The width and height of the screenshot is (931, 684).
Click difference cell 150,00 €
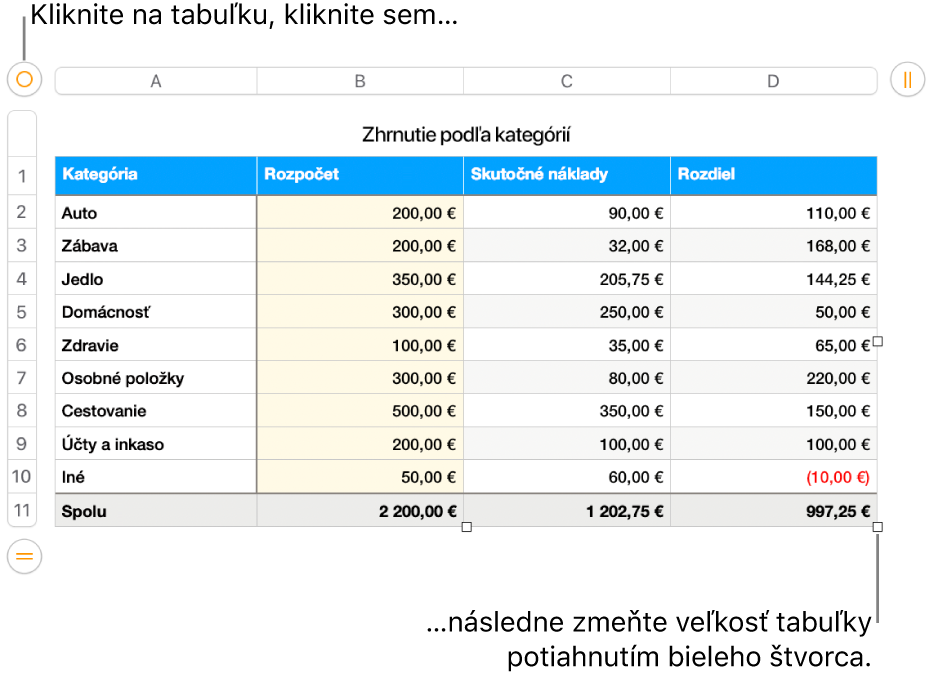point(774,411)
